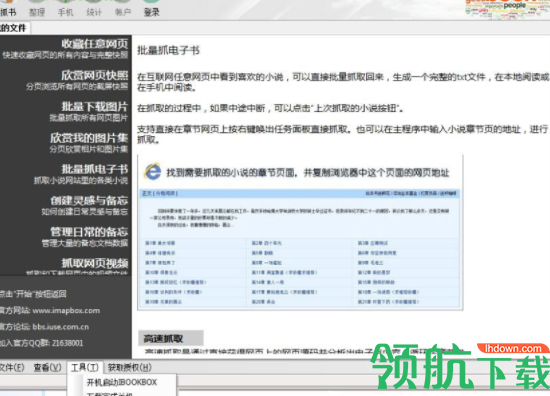Image resolution: width=550 pixels, height=396 pixels.
Task: Click the 批量抓电子书 page heading
Action: click(x=168, y=51)
